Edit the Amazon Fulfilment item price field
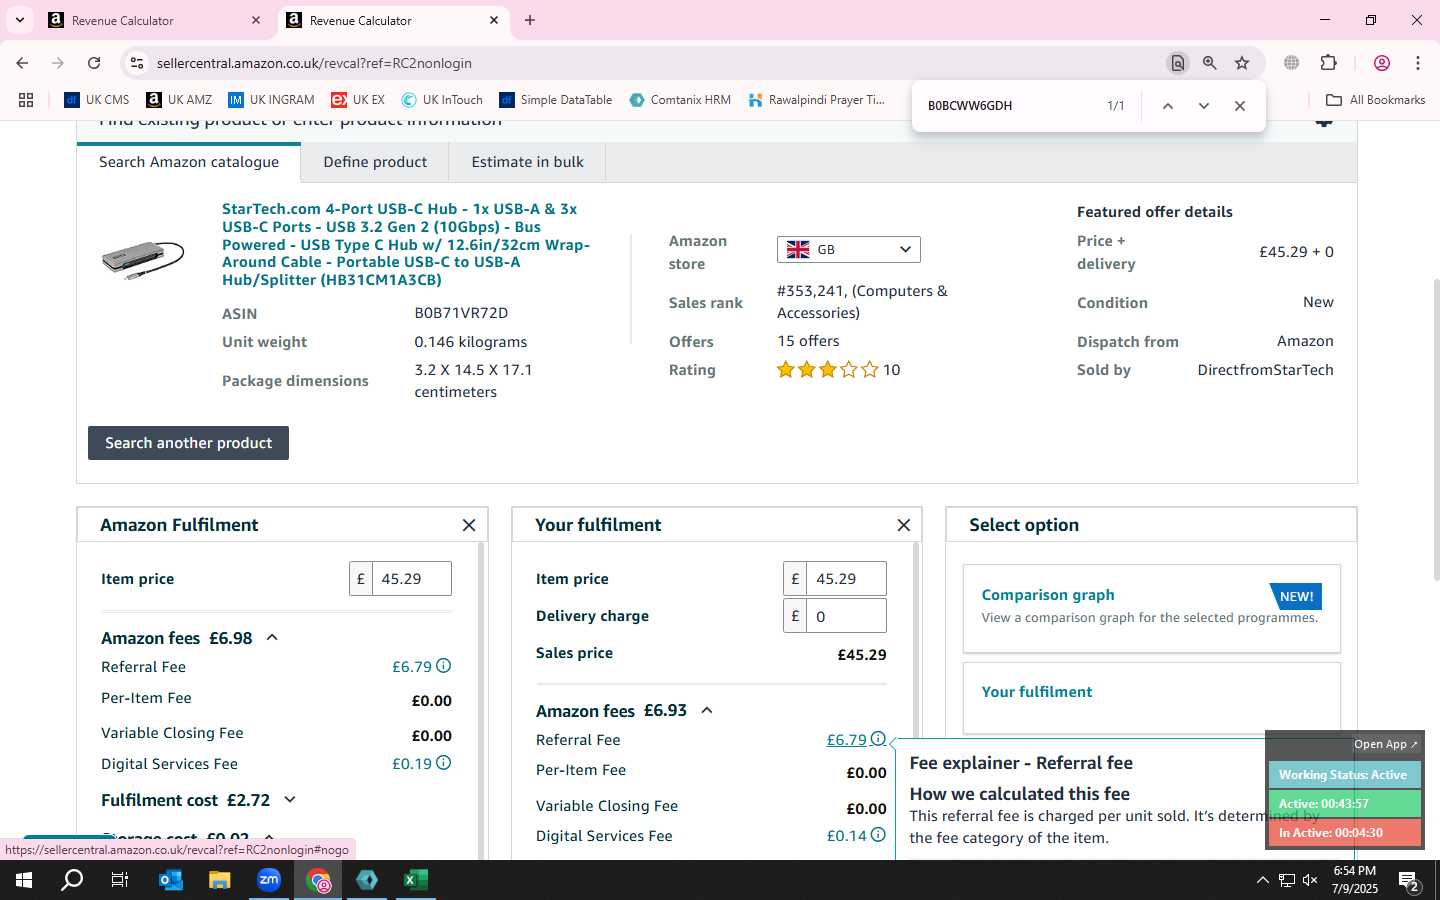Viewport: 1440px width, 900px height. point(411,579)
